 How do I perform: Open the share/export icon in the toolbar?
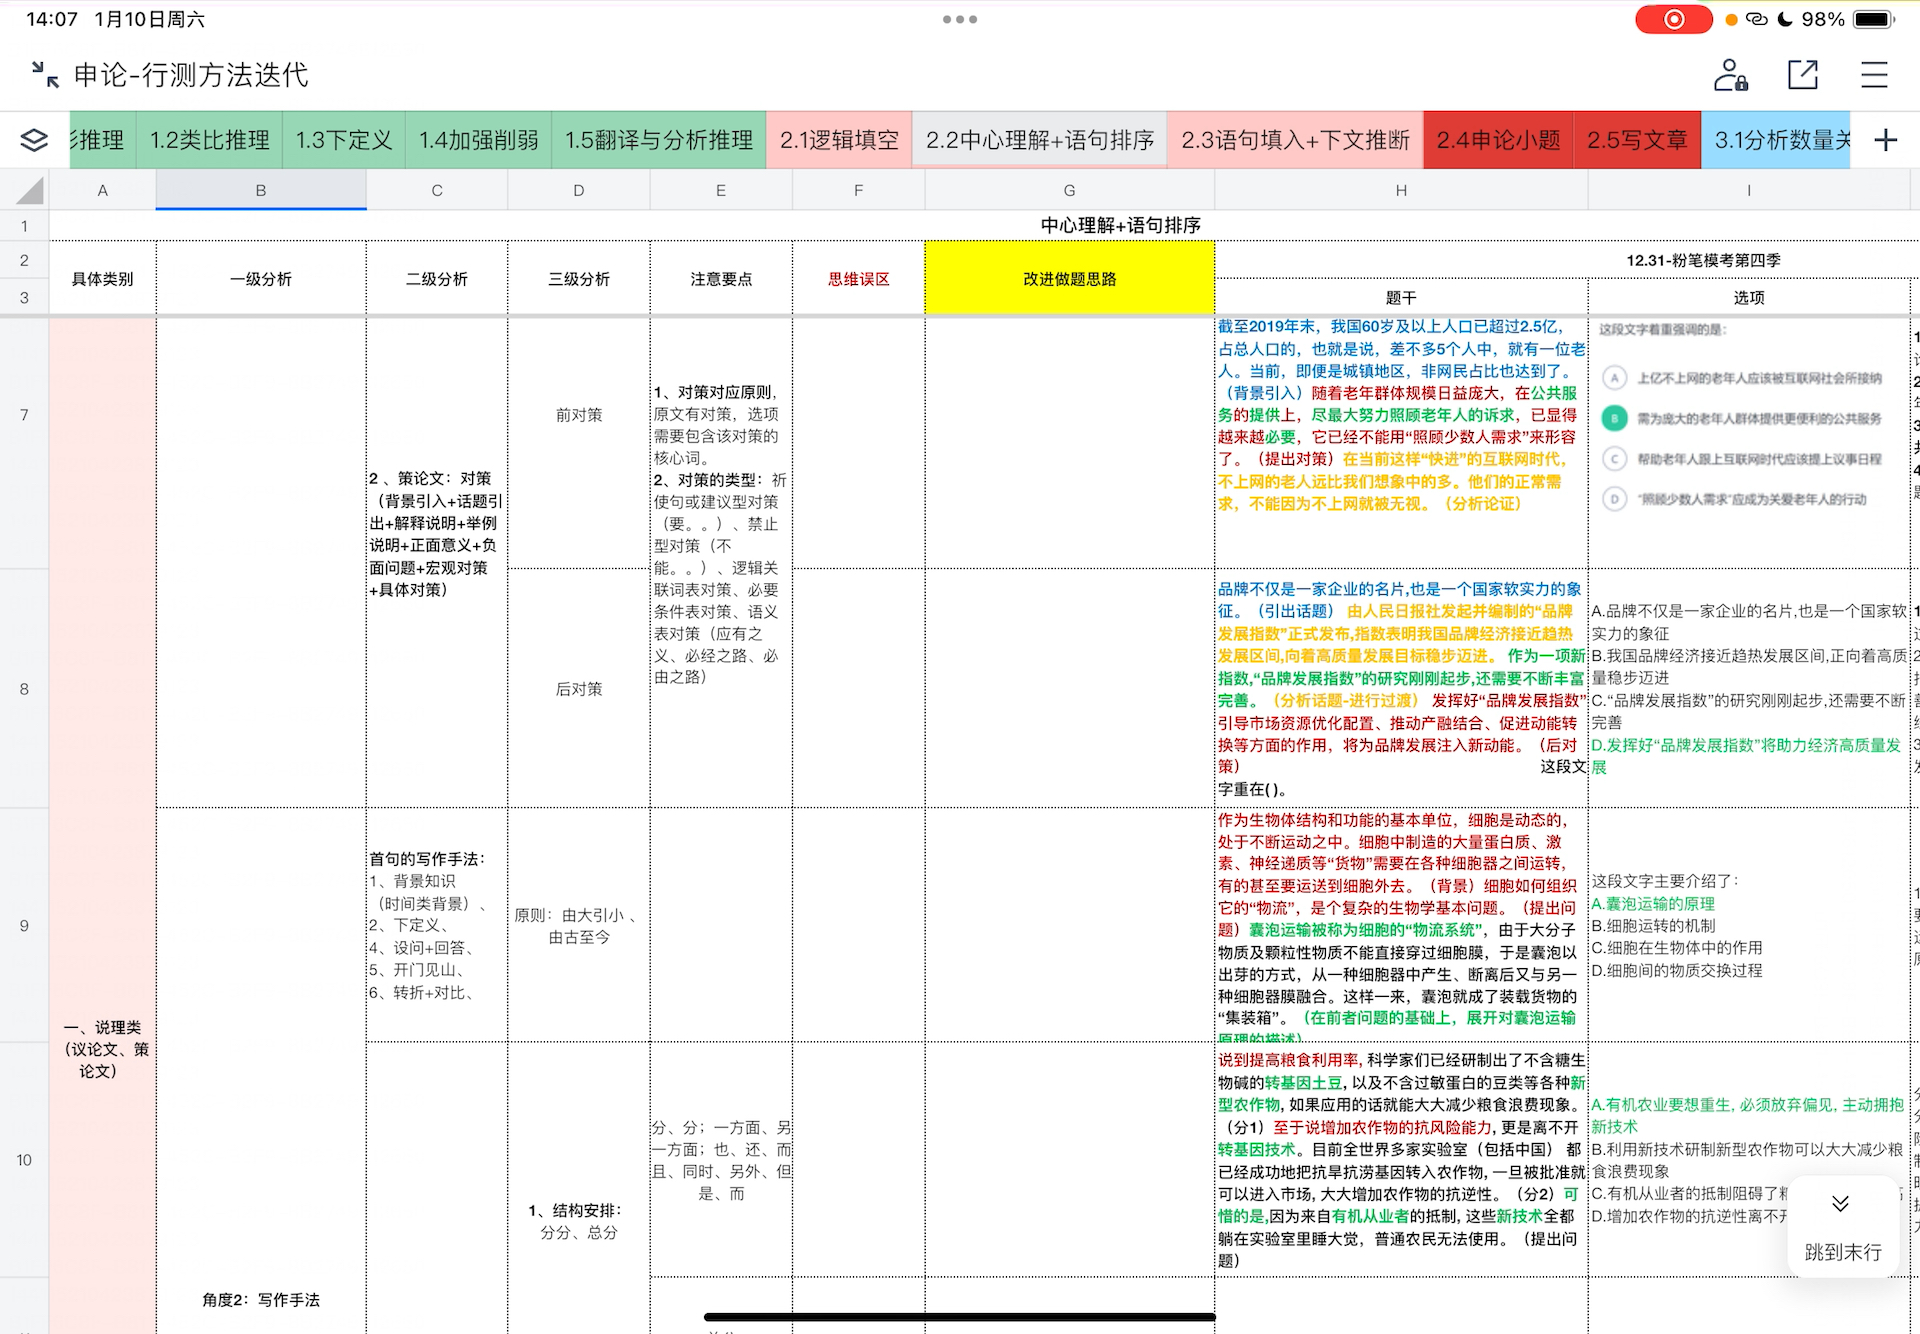[1802, 74]
